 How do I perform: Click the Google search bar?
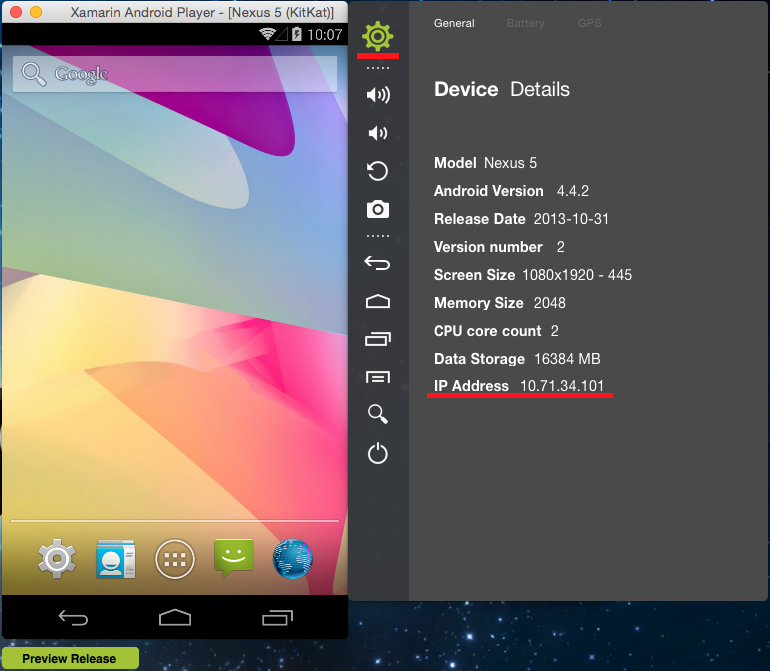[175, 74]
